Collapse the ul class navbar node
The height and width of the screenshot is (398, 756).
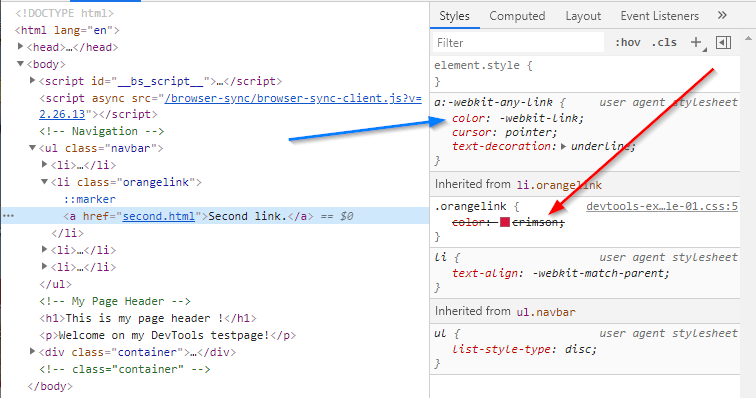[x=32, y=148]
